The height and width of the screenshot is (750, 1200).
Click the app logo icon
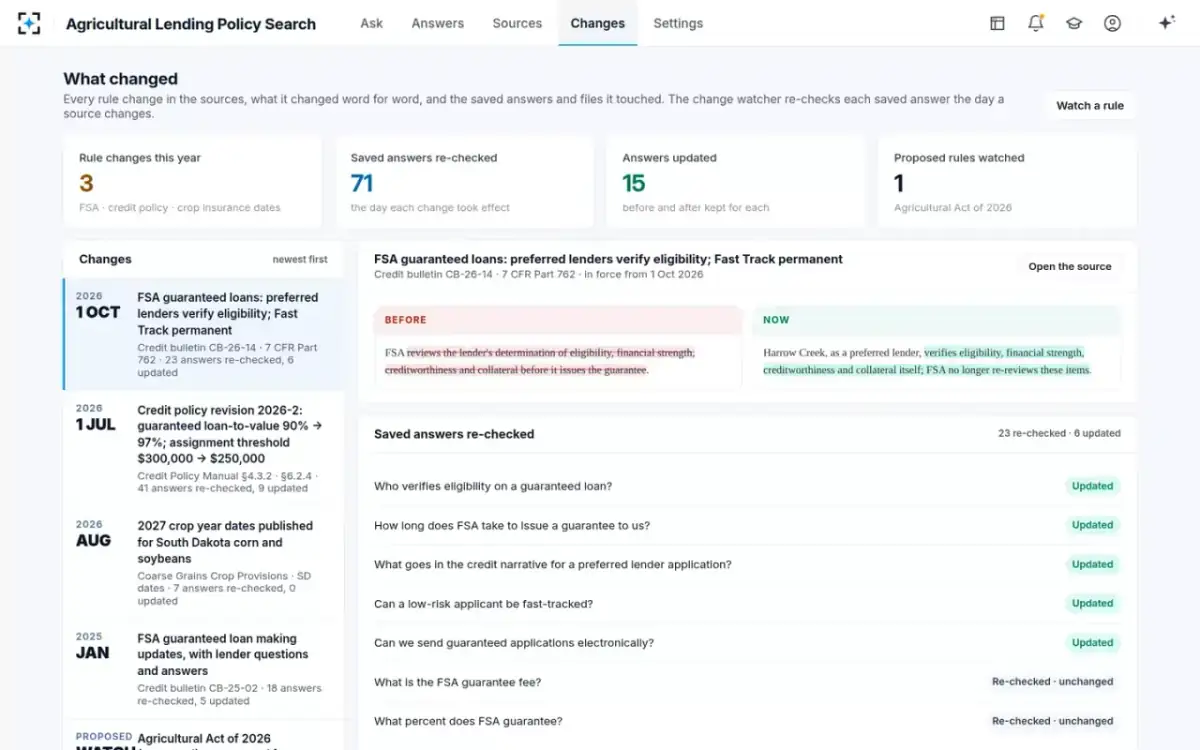point(30,23)
